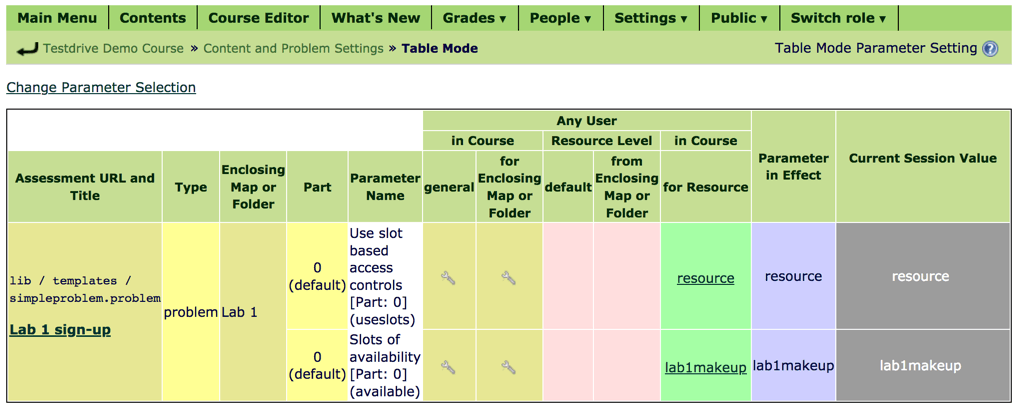
Task: Open the Content and Problem Settings breadcrumb
Action: [293, 49]
